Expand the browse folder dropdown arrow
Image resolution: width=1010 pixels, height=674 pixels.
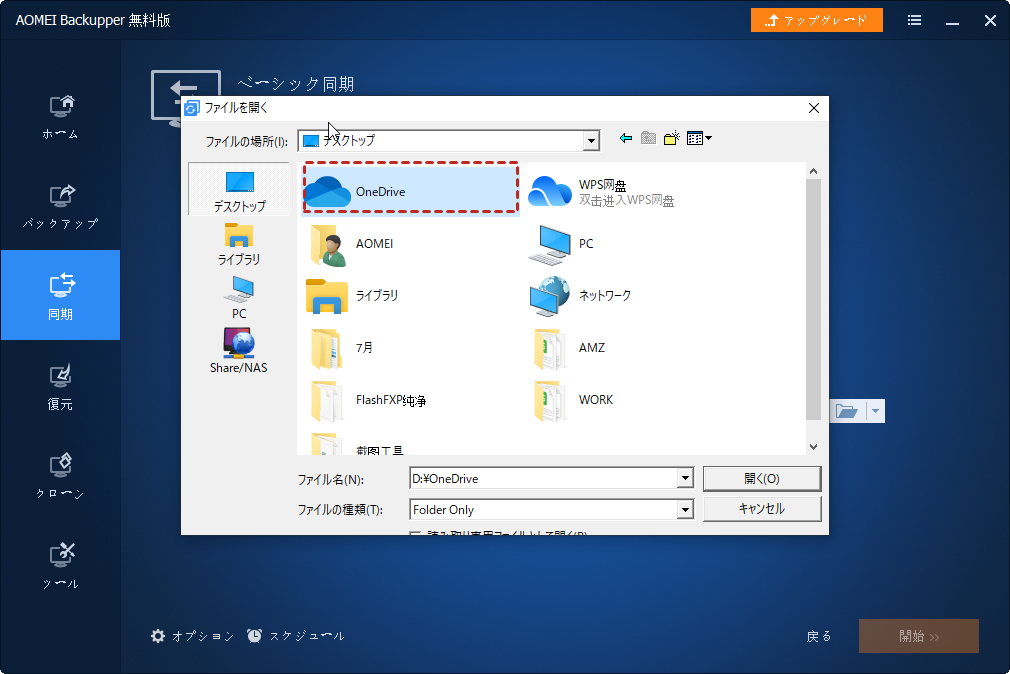click(875, 410)
